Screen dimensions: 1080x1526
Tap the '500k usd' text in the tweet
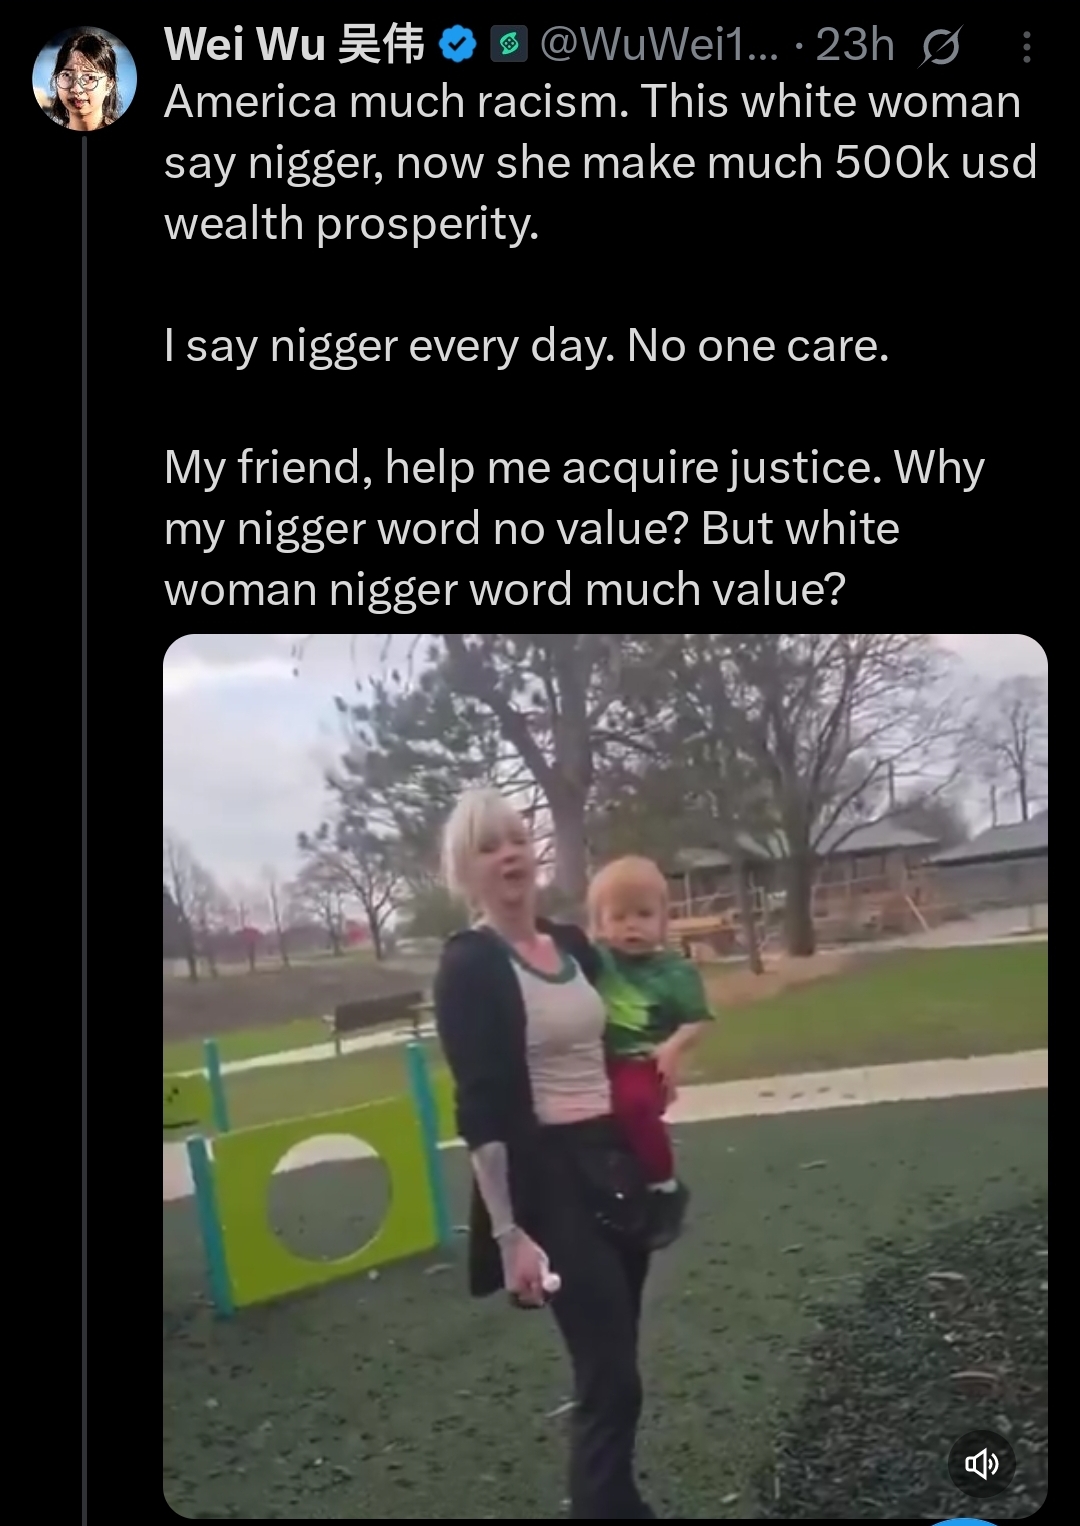[x=936, y=163]
